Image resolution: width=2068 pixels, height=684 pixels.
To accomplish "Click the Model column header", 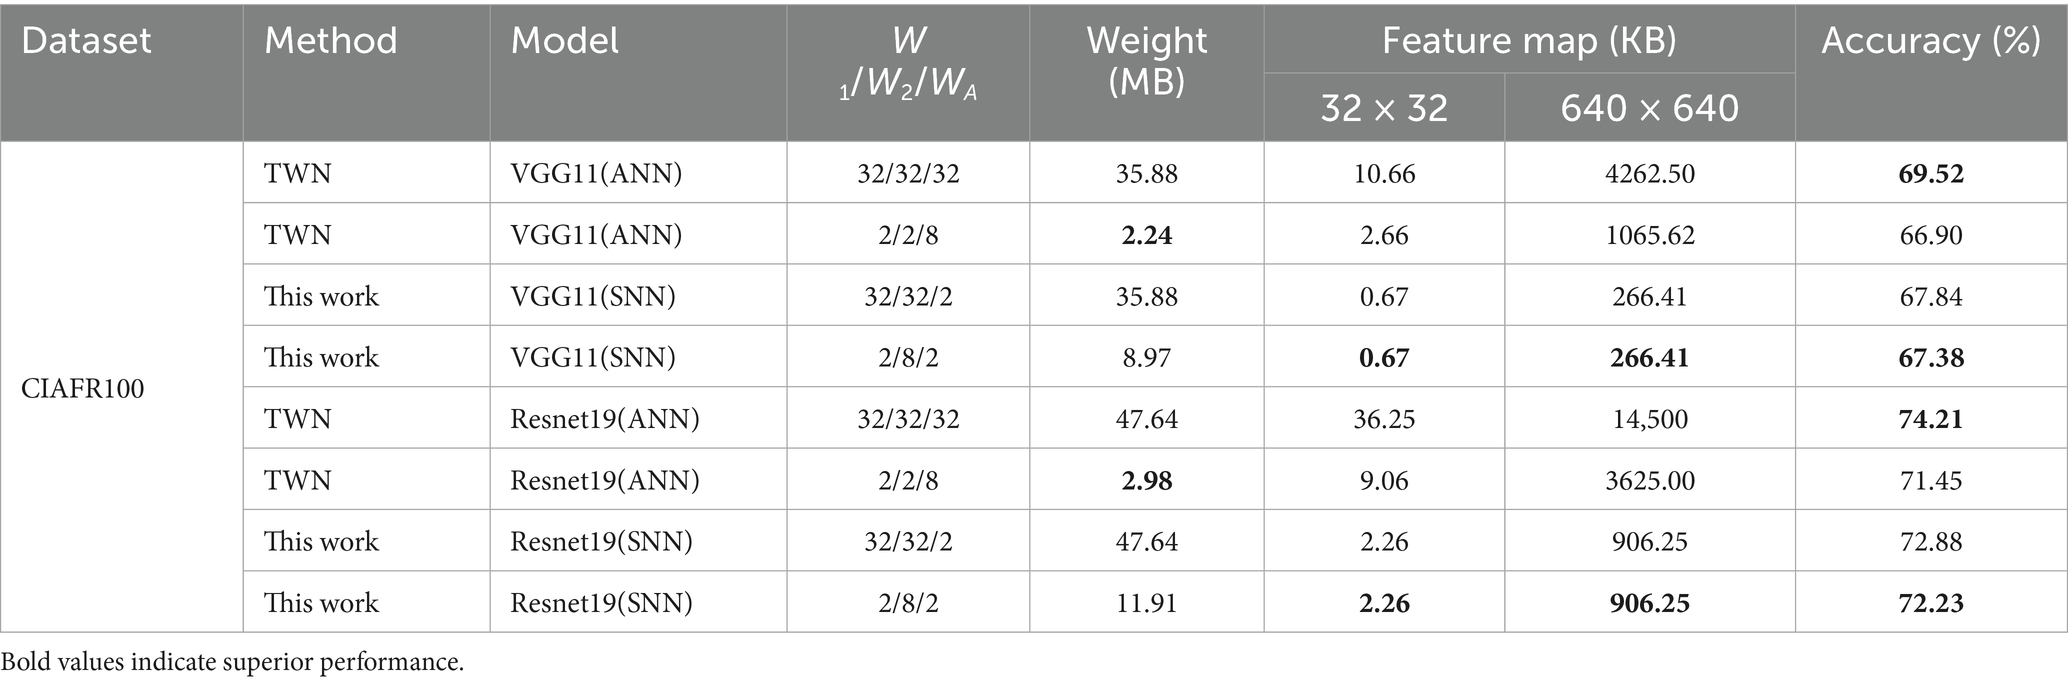I will coord(565,41).
